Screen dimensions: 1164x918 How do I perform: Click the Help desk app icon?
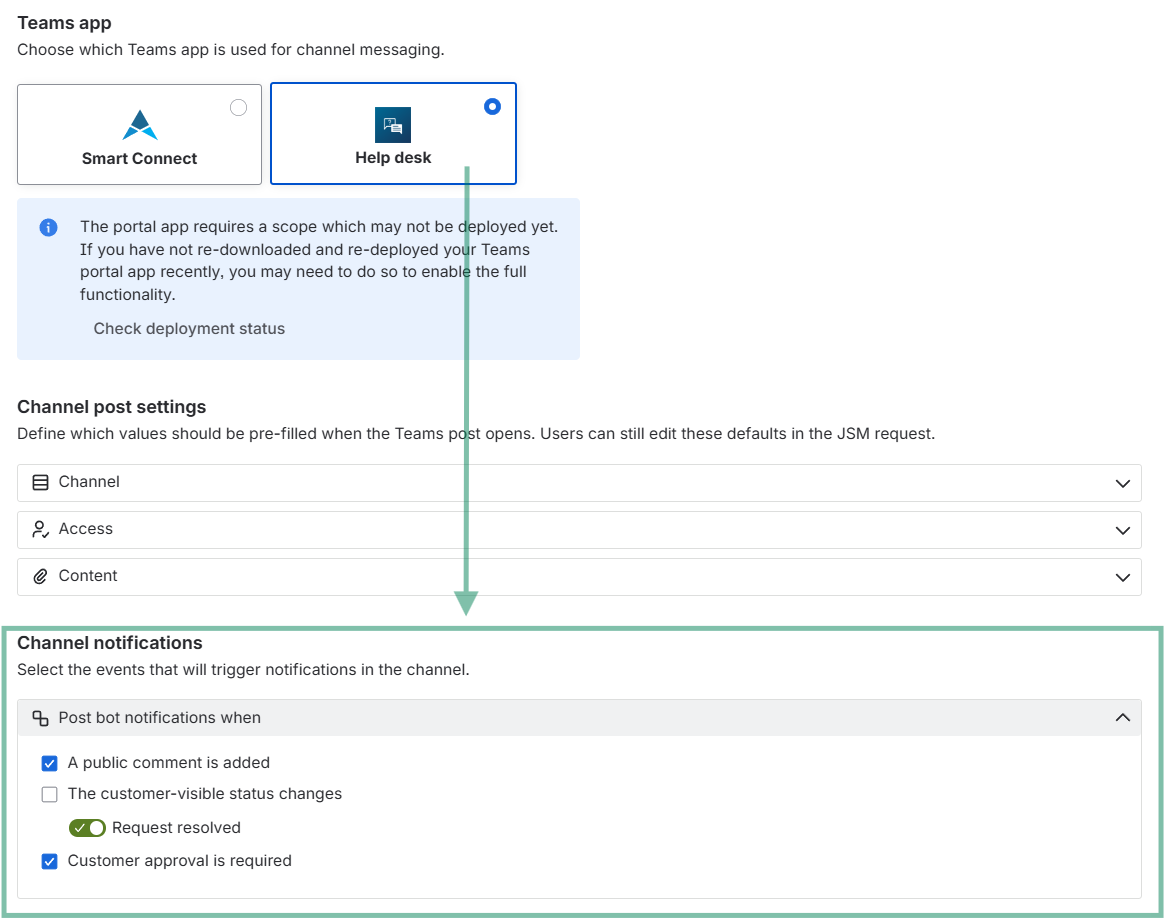point(393,125)
